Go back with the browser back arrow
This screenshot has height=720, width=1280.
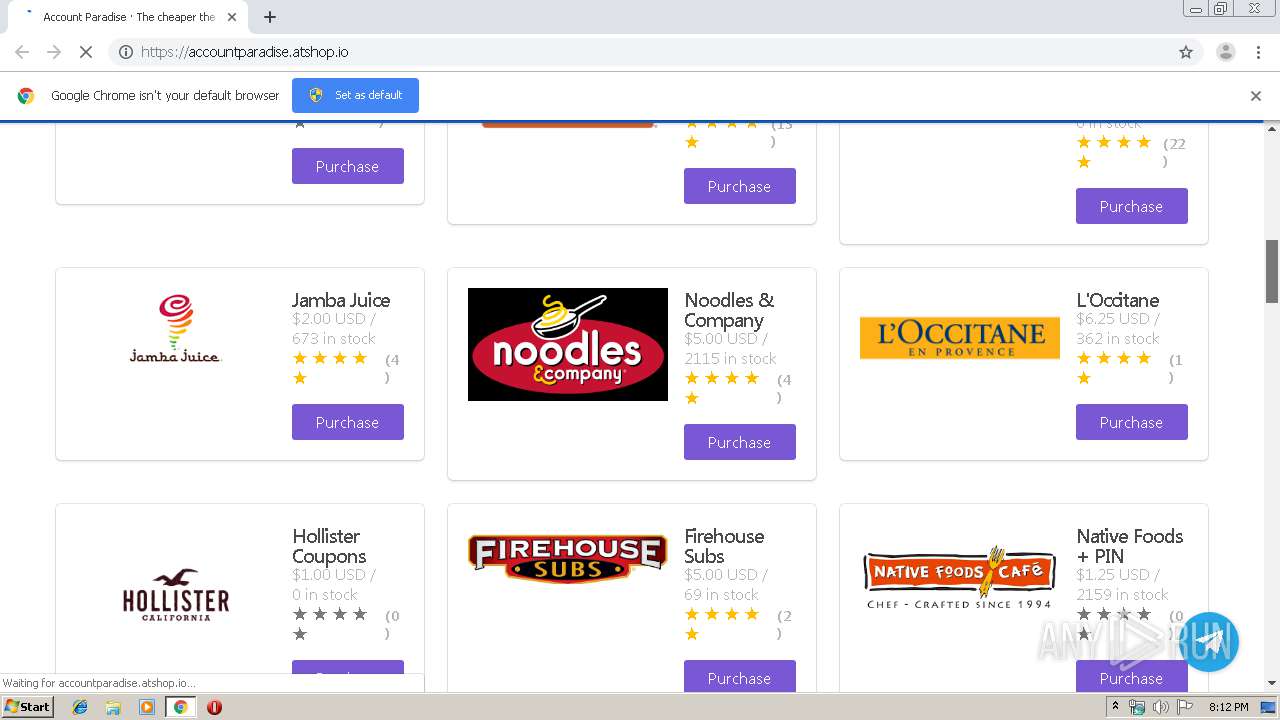(22, 52)
